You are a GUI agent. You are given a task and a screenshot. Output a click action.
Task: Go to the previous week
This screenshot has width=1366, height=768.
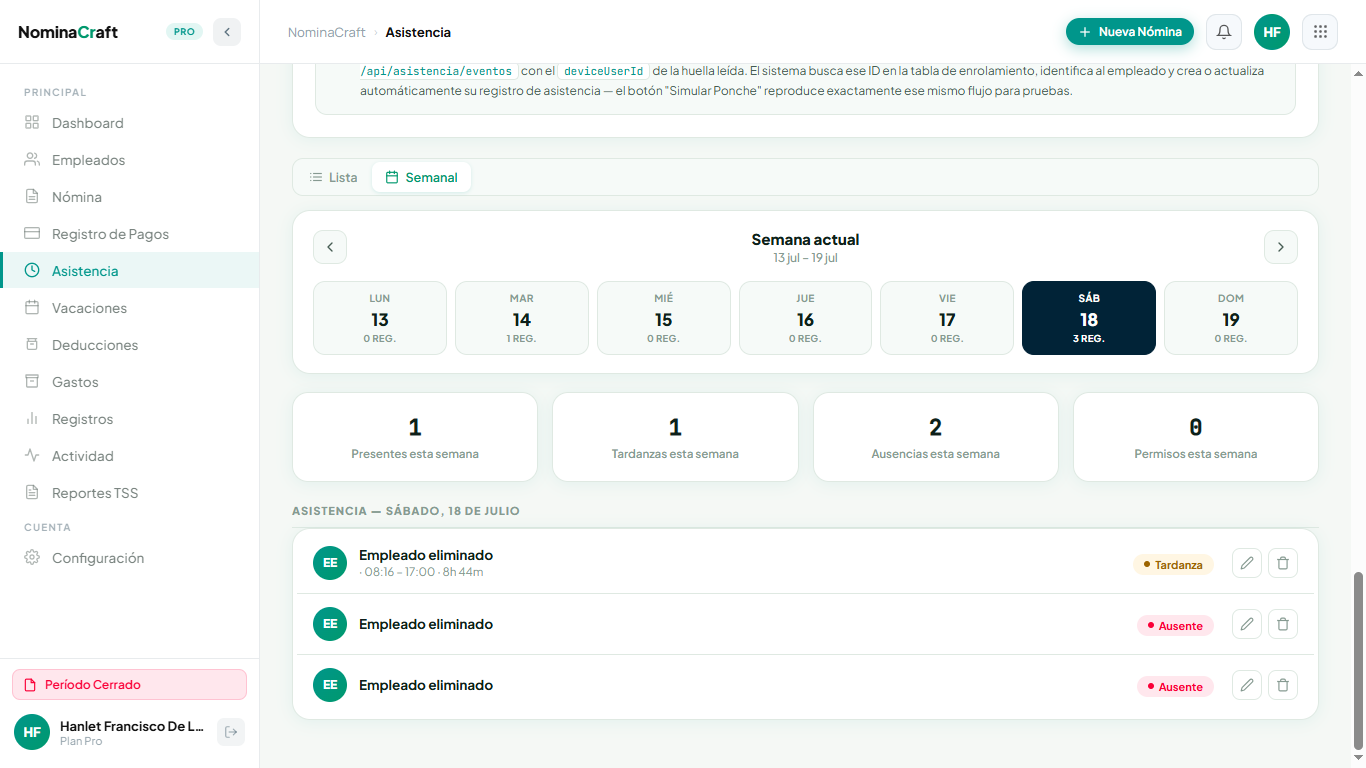pyautogui.click(x=330, y=247)
